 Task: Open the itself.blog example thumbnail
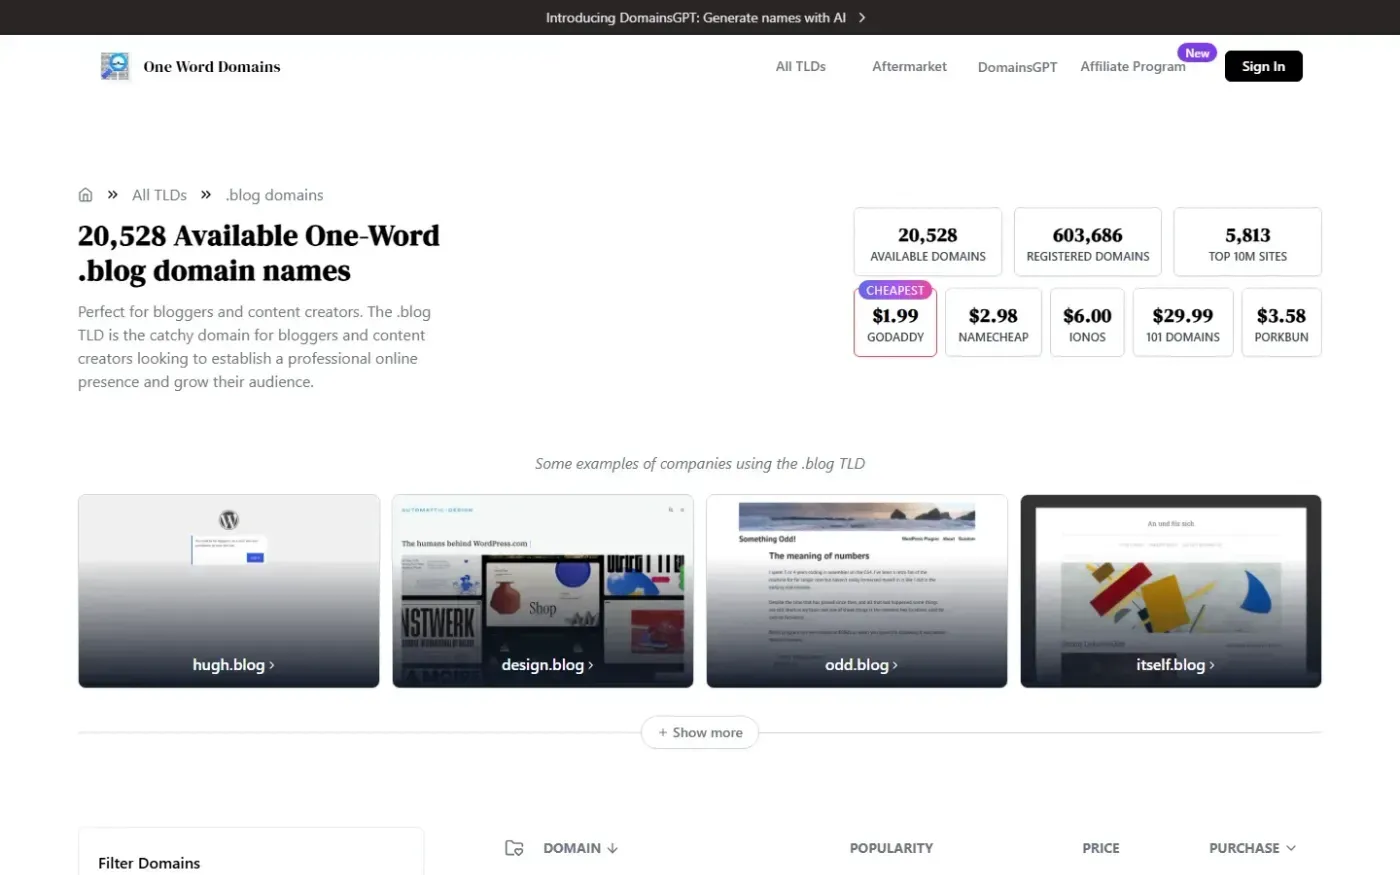pyautogui.click(x=1171, y=591)
